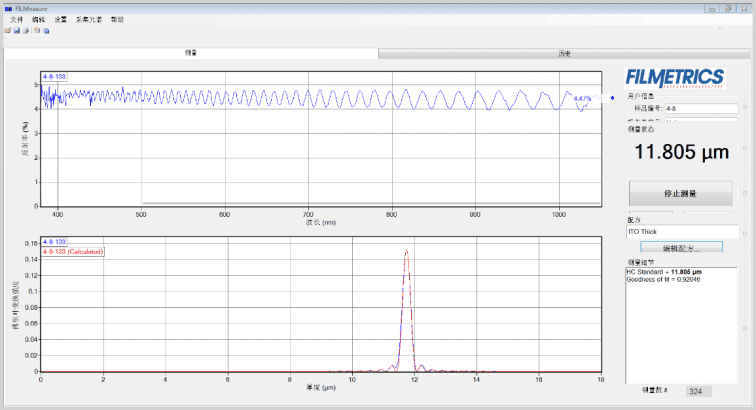Click the FILMeasure title bar app icon
756x410 pixels.
tap(8, 8)
